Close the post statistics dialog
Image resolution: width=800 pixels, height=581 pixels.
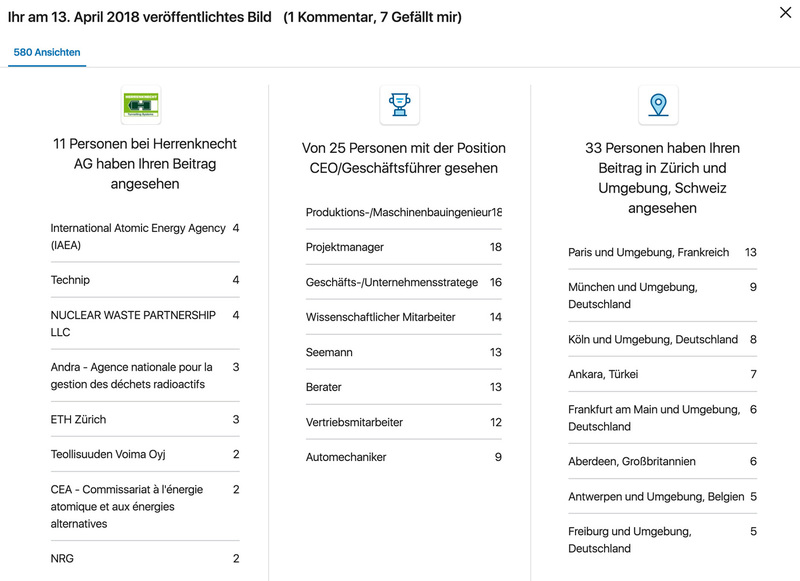coord(785,13)
